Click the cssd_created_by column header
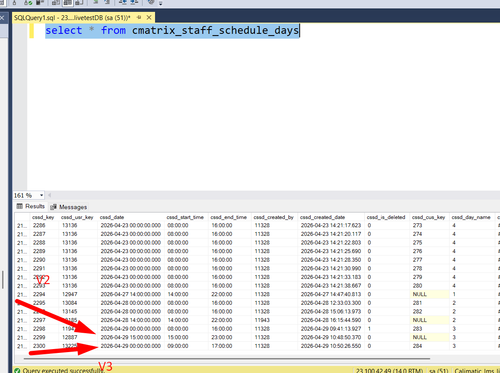Screen dimensions: 500x373 [x=273, y=217]
